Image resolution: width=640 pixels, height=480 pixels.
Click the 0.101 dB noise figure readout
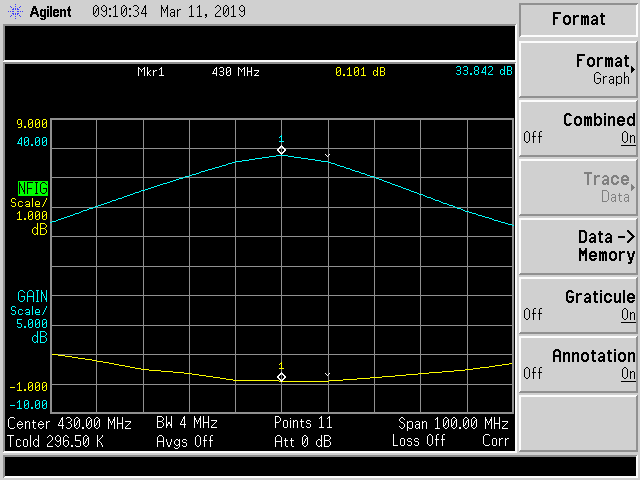pos(360,72)
